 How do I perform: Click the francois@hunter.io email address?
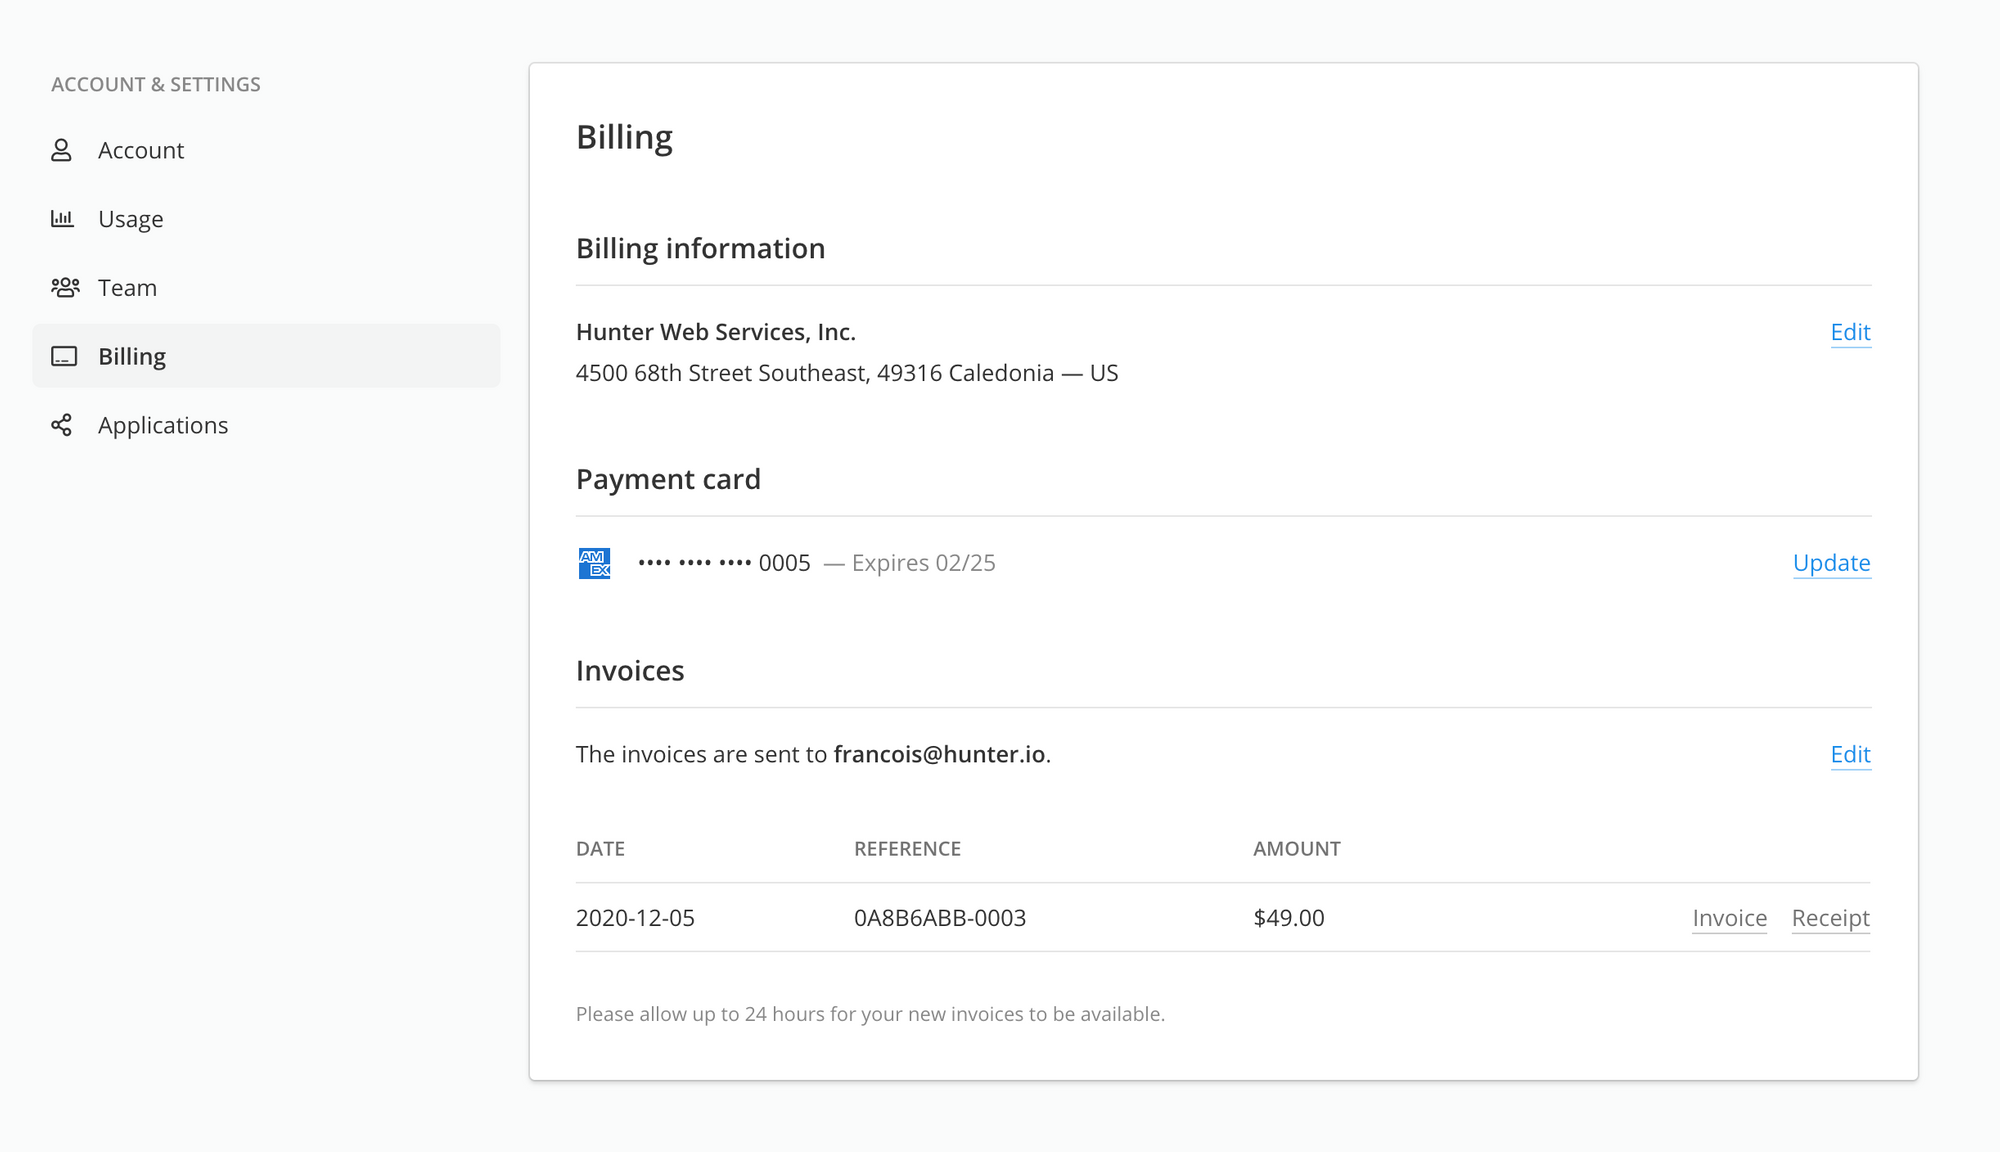coord(939,754)
